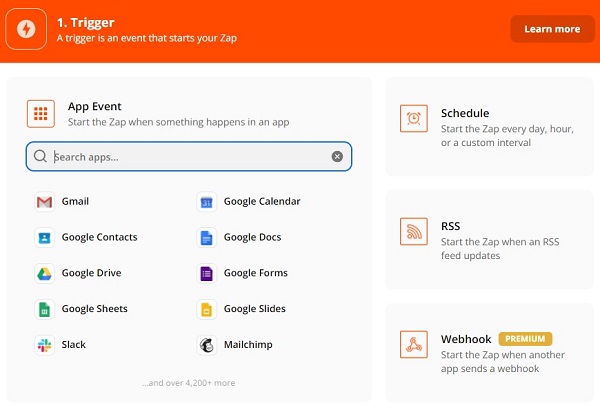Screen dimensions: 600x412
Task: Click the magnifying glass search icon
Action: tap(40, 156)
